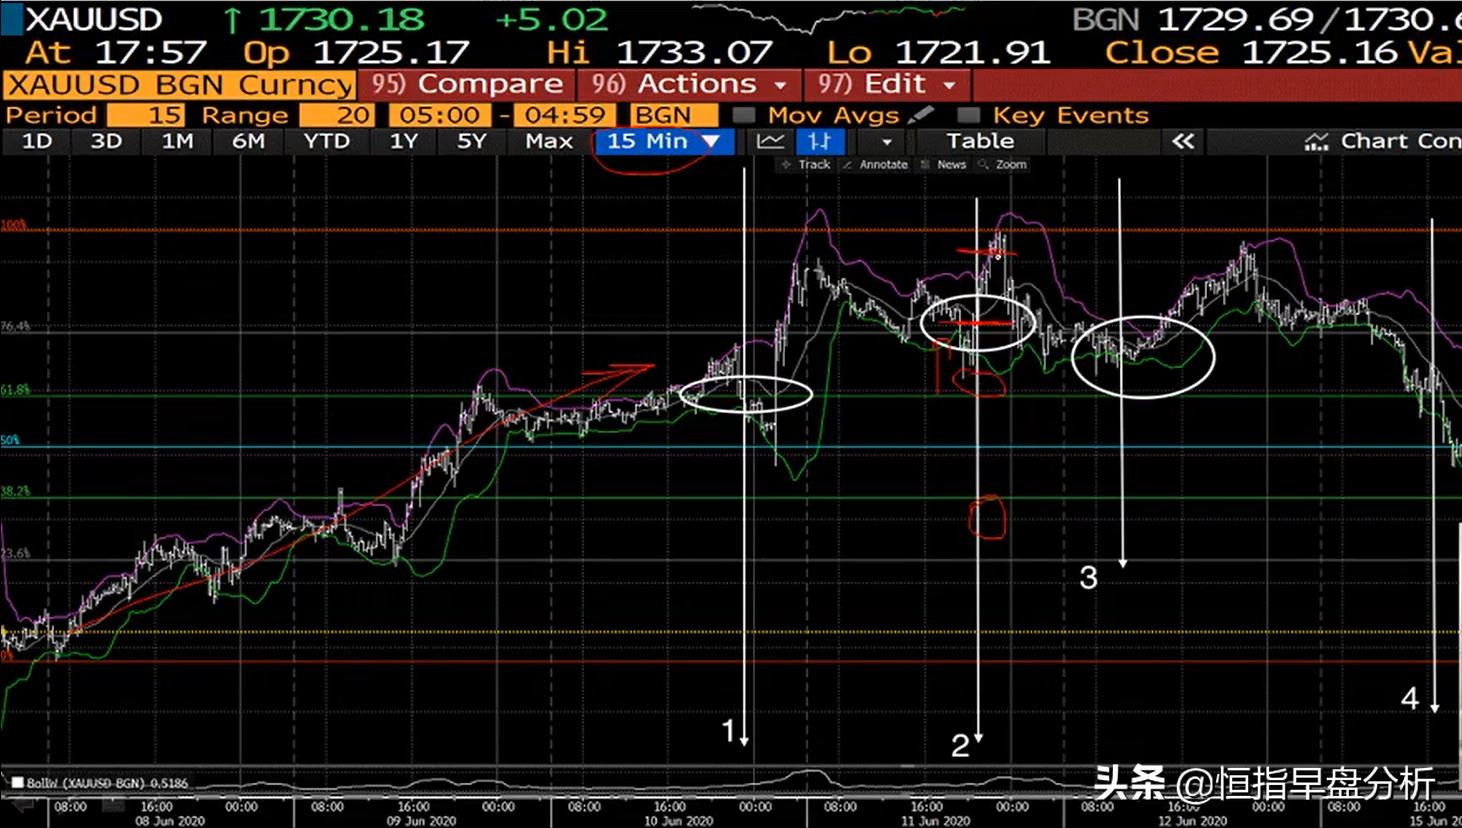Set the start time field 05:00
This screenshot has width=1462, height=828.
click(x=440, y=115)
